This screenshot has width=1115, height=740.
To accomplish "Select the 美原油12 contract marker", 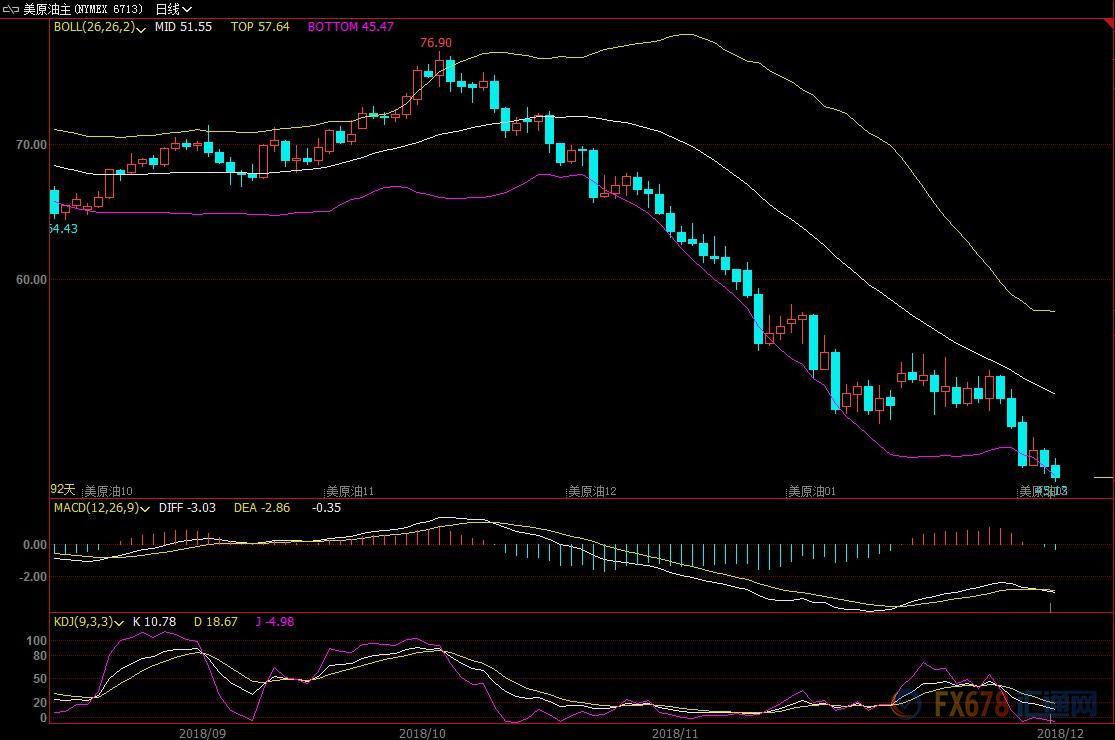I will tap(592, 491).
